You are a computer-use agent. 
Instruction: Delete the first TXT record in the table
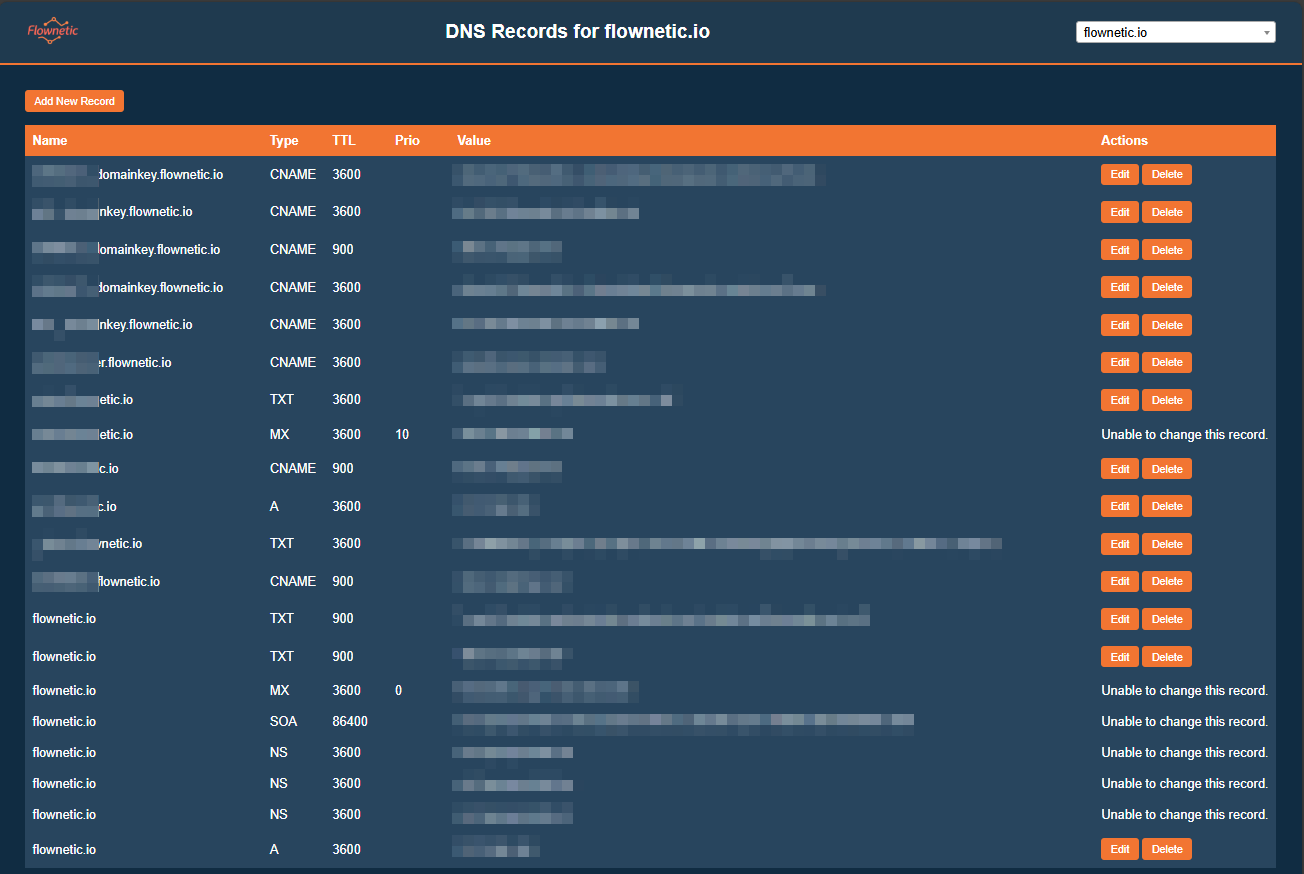pos(1167,400)
